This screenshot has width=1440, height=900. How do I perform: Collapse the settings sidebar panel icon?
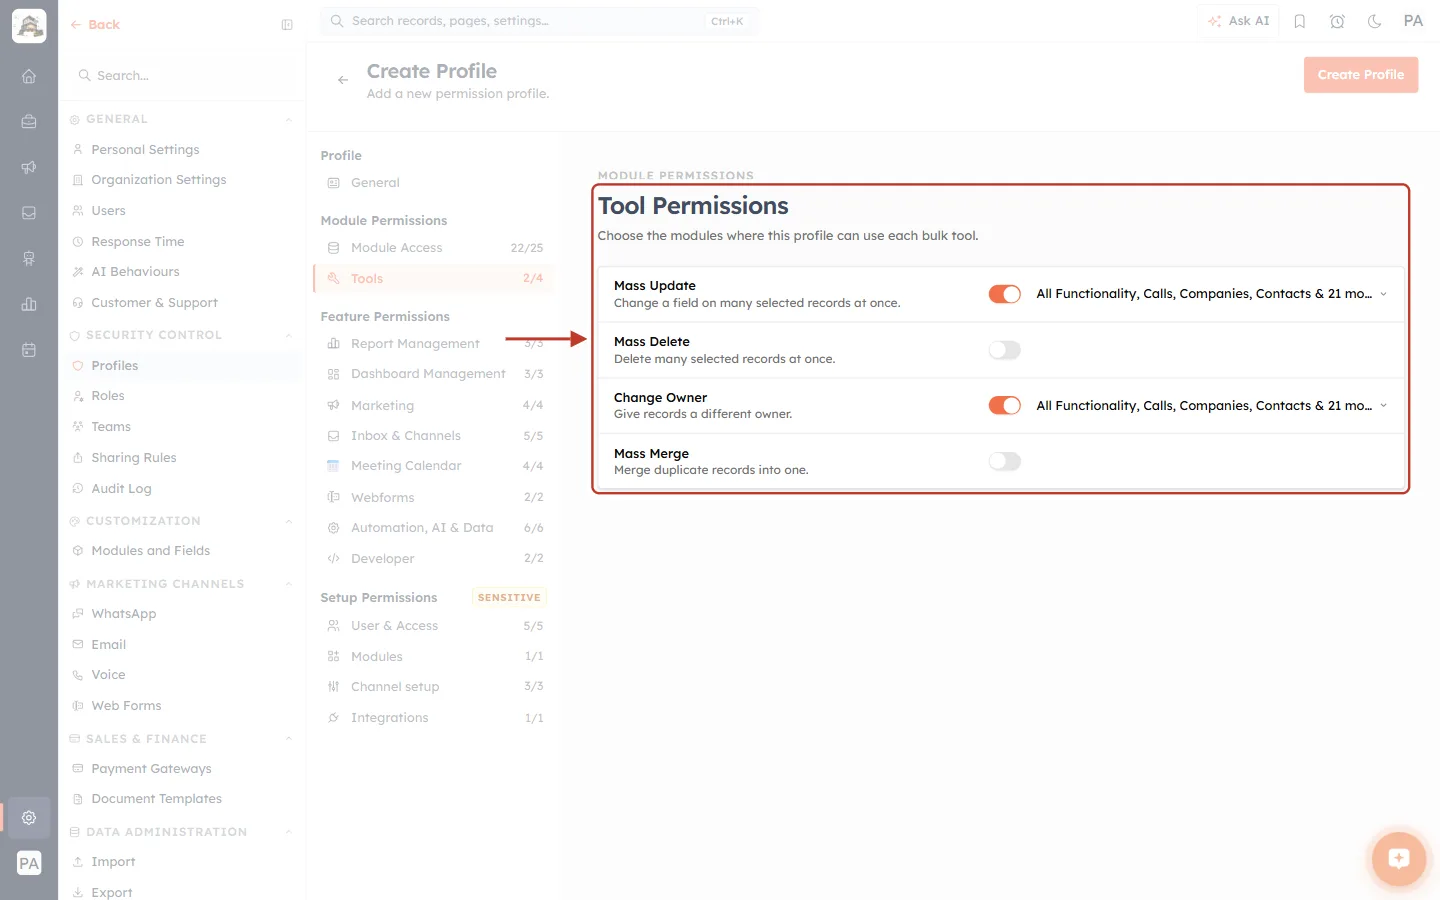[x=287, y=25]
